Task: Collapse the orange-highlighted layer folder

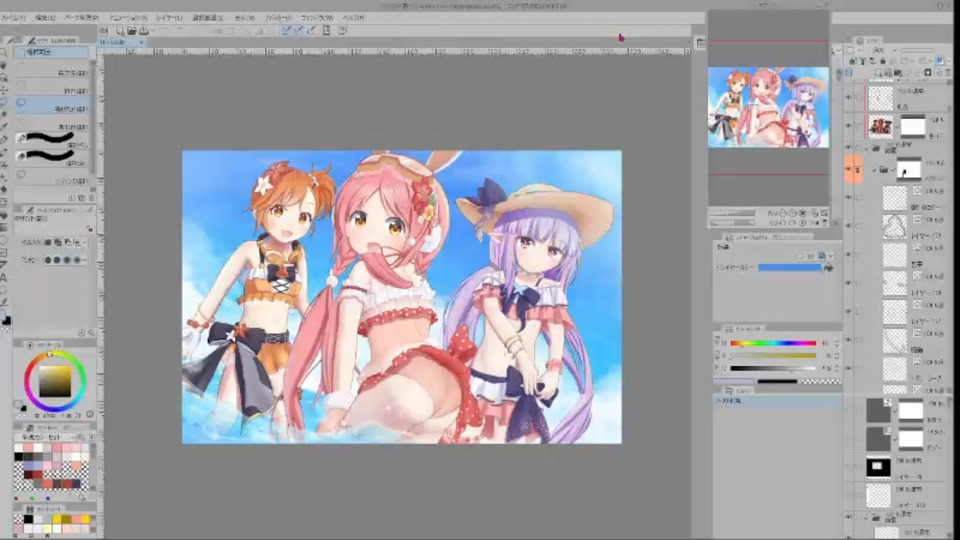Action: [x=874, y=170]
